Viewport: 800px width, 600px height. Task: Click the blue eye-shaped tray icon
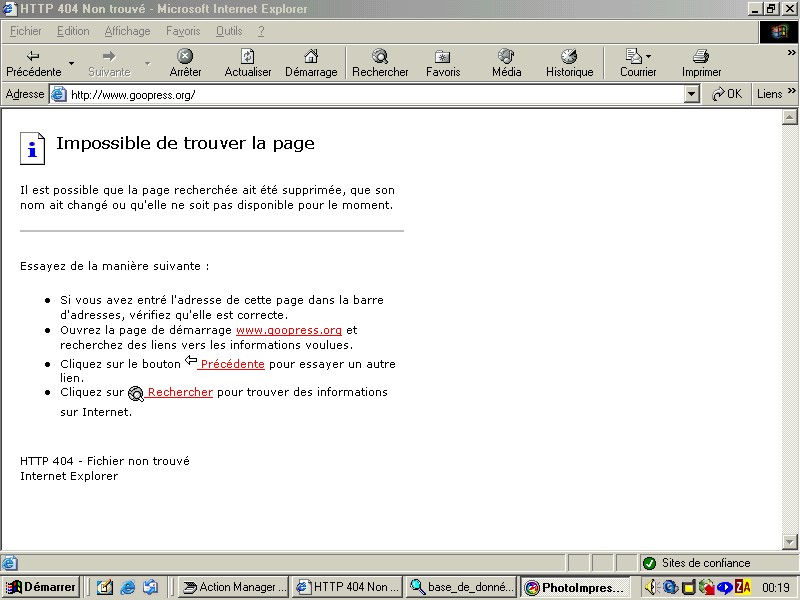[x=724, y=588]
